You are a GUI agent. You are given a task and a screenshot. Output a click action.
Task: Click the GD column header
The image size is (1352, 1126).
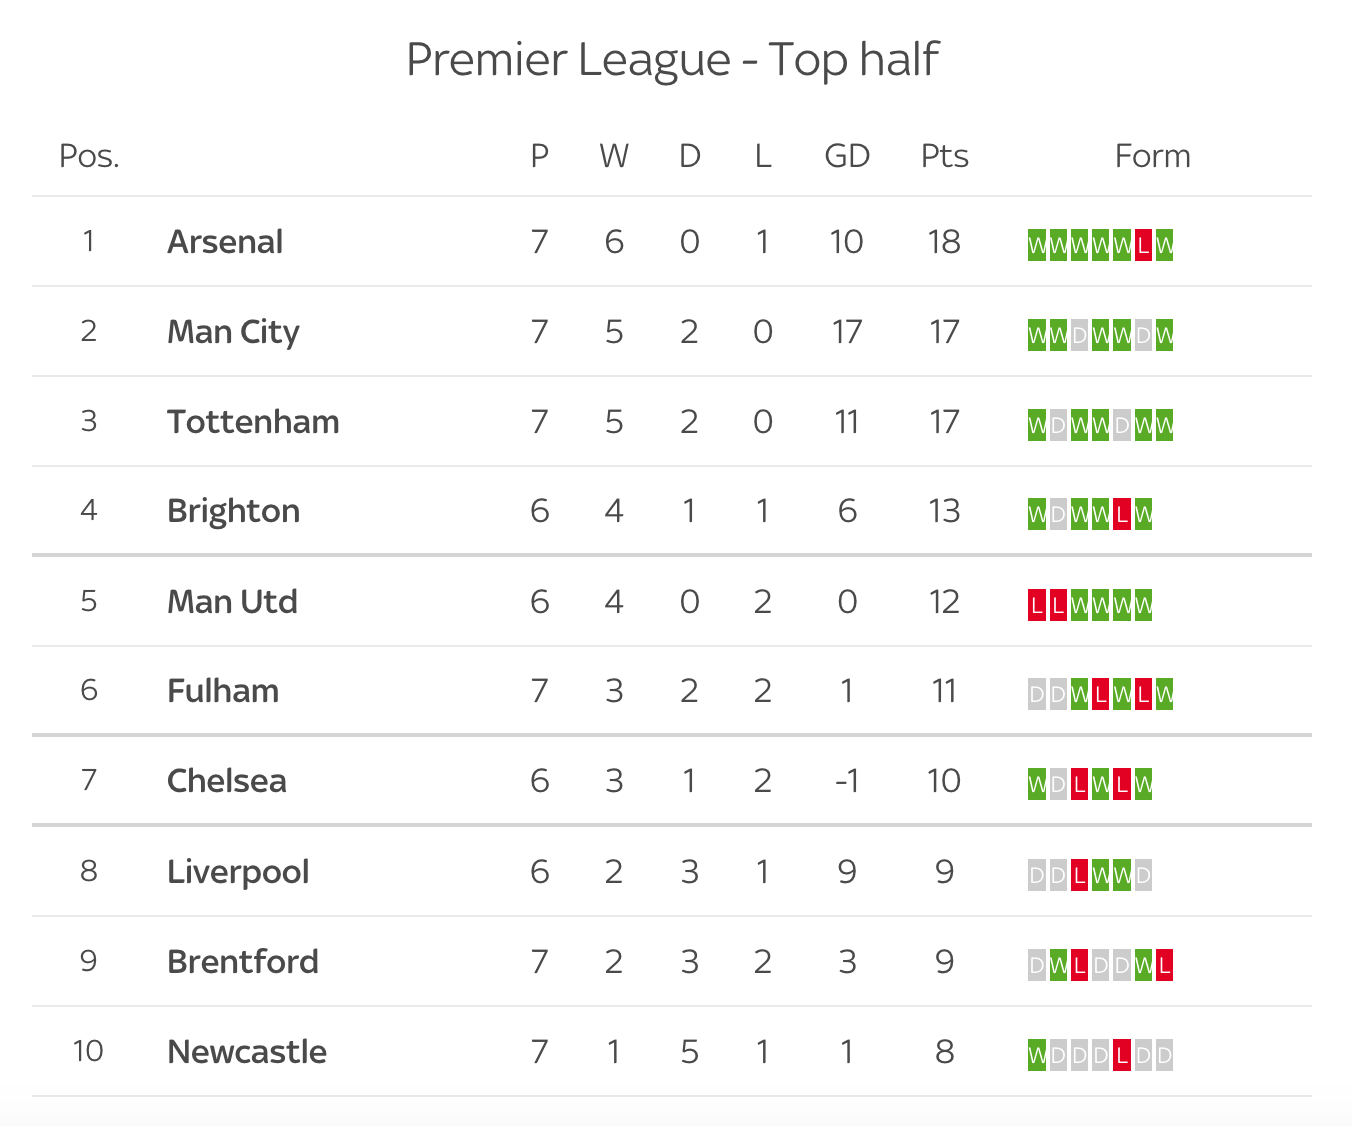(847, 156)
